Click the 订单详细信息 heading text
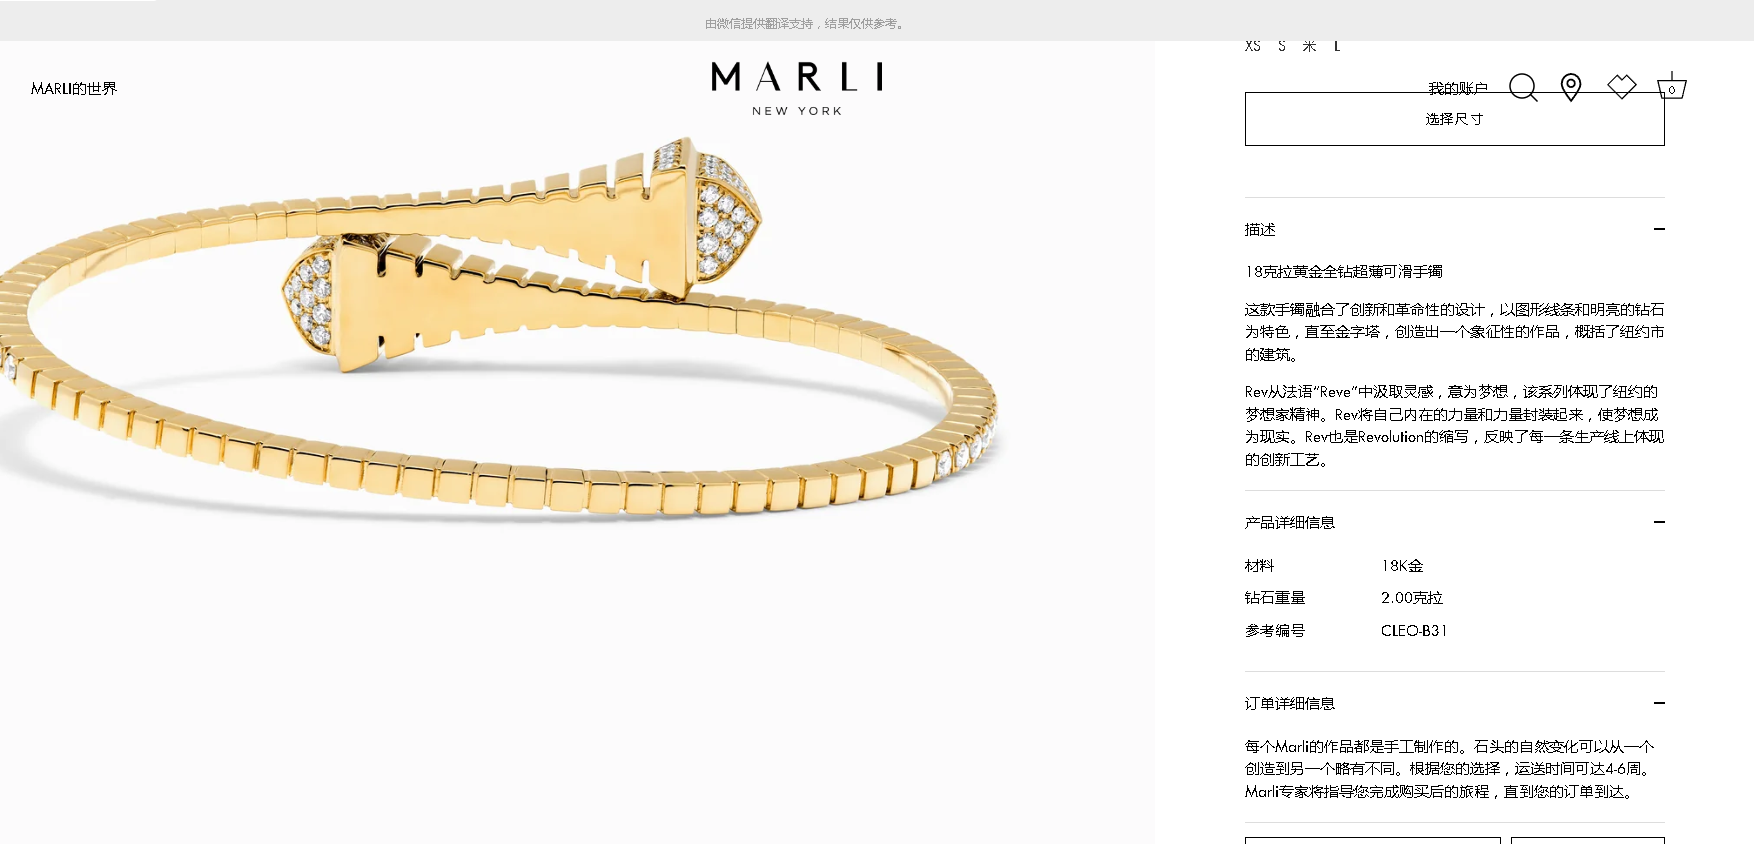The height and width of the screenshot is (844, 1754). (x=1290, y=703)
